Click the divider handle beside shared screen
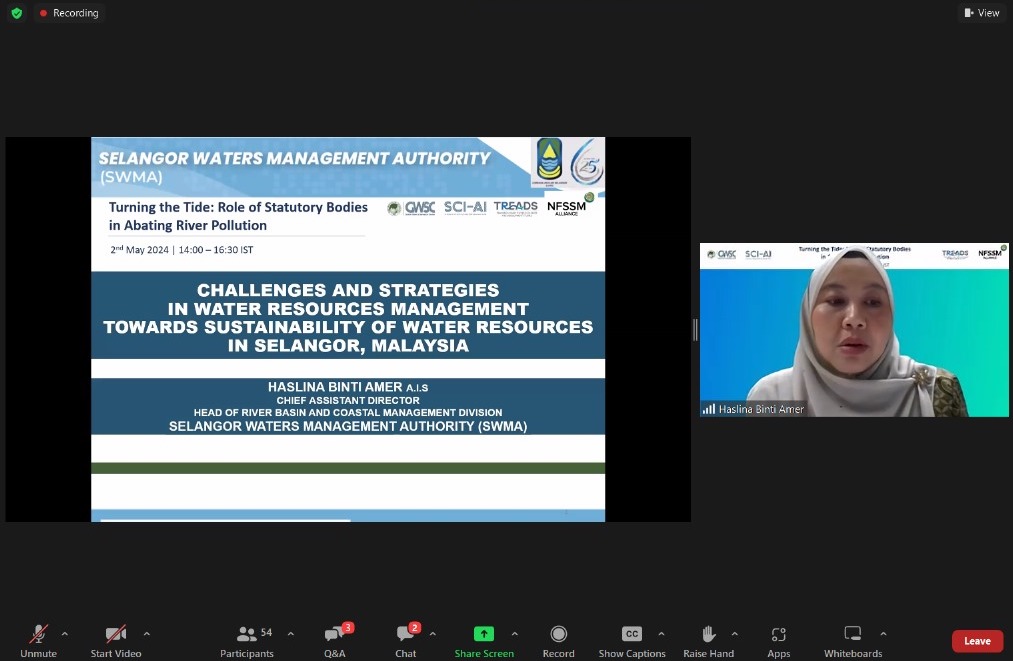The image size is (1013, 661). pyautogui.click(x=695, y=330)
